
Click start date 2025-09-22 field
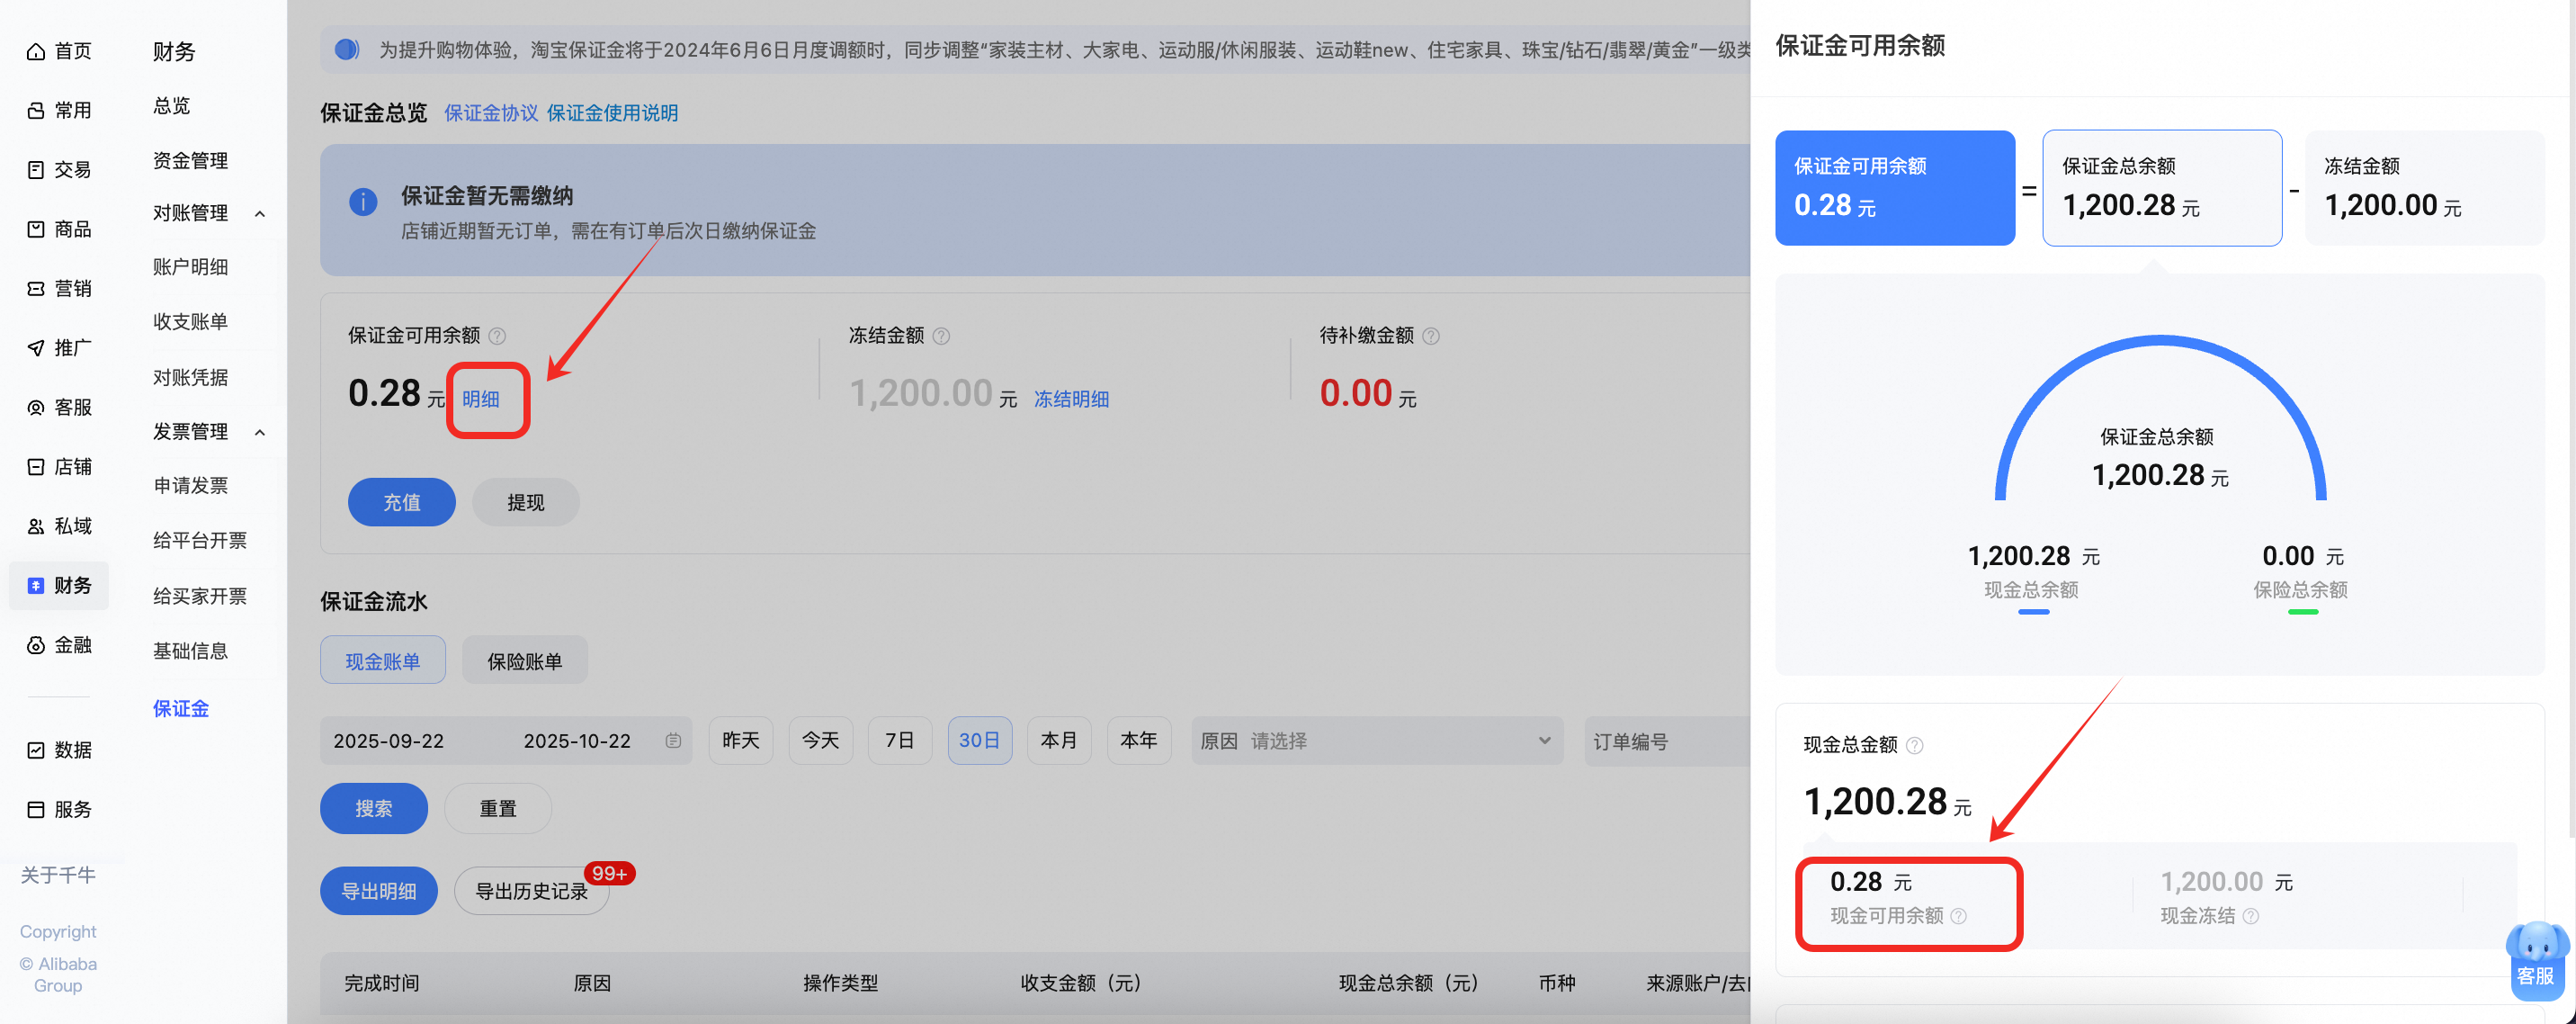tap(389, 741)
